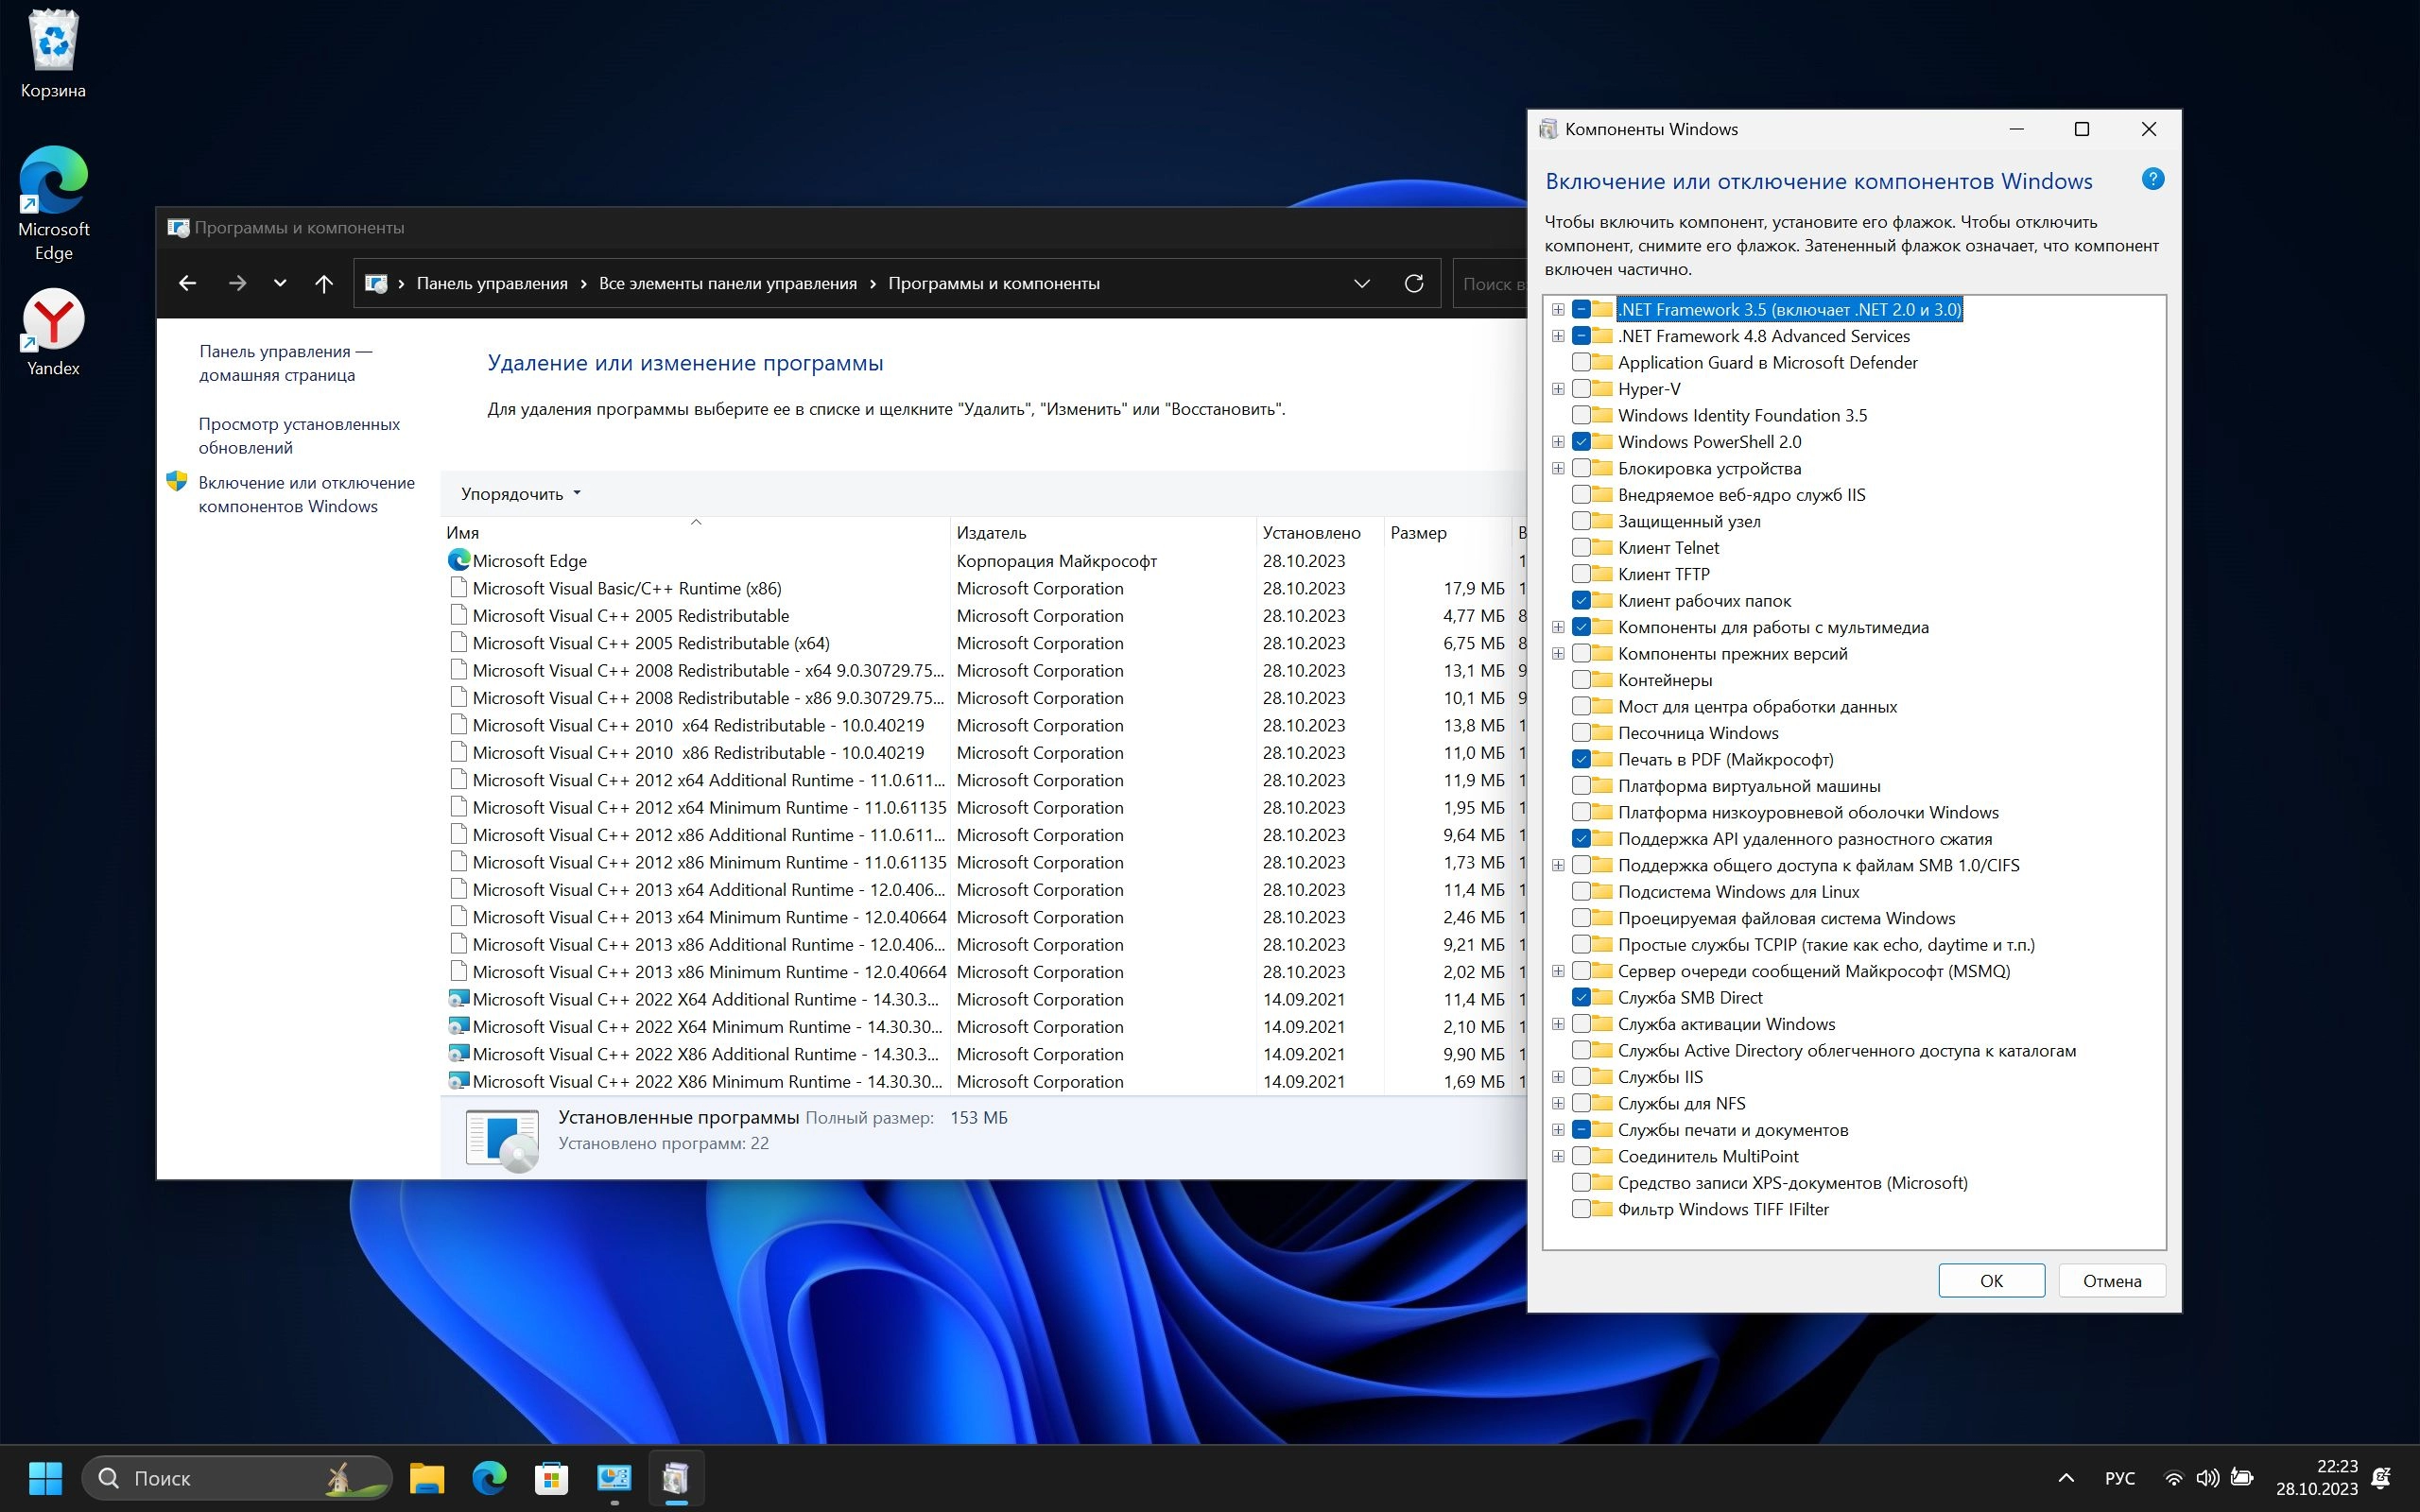The image size is (2420, 1512).
Task: Click the up-folder arrow navigation icon
Action: point(324,283)
